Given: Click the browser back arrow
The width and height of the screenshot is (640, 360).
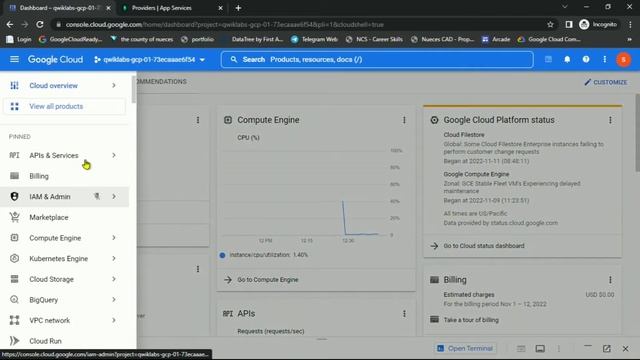Looking at the screenshot, I should click(x=10, y=24).
